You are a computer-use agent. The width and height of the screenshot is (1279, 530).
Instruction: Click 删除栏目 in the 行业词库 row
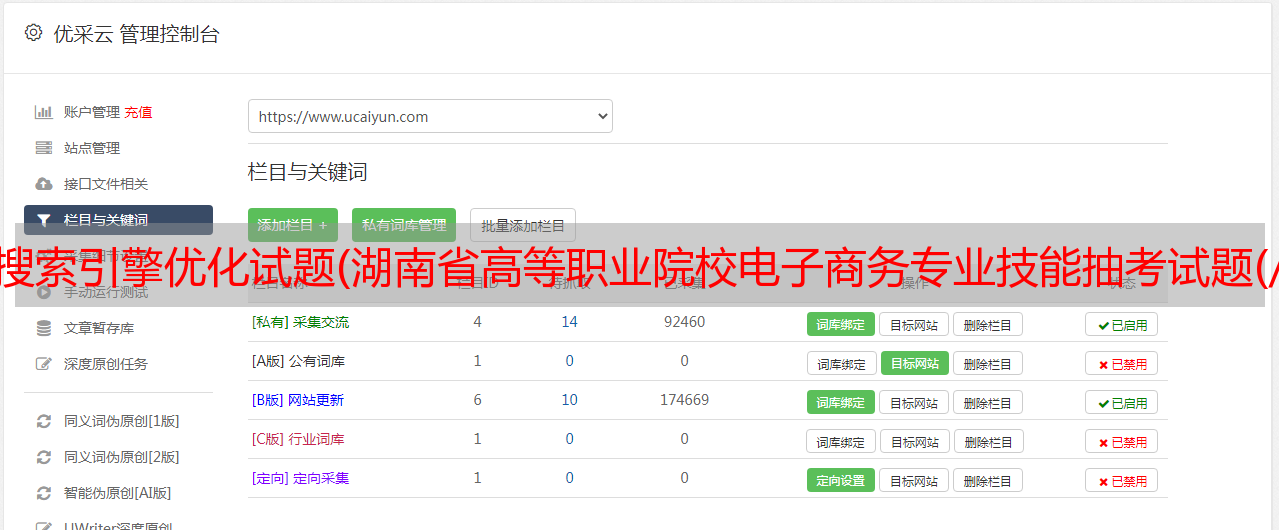click(988, 441)
